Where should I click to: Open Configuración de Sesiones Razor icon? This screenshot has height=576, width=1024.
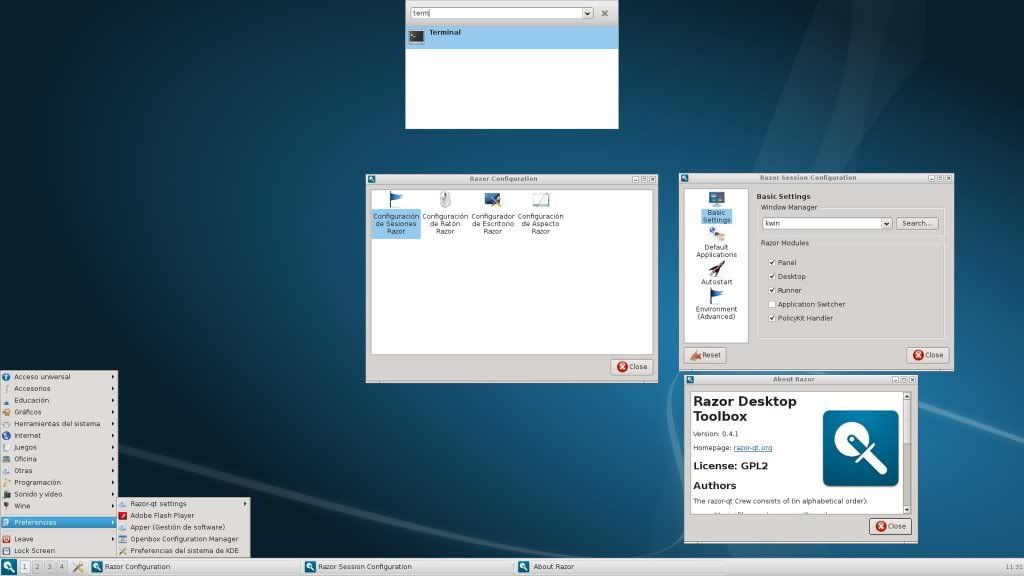(396, 201)
